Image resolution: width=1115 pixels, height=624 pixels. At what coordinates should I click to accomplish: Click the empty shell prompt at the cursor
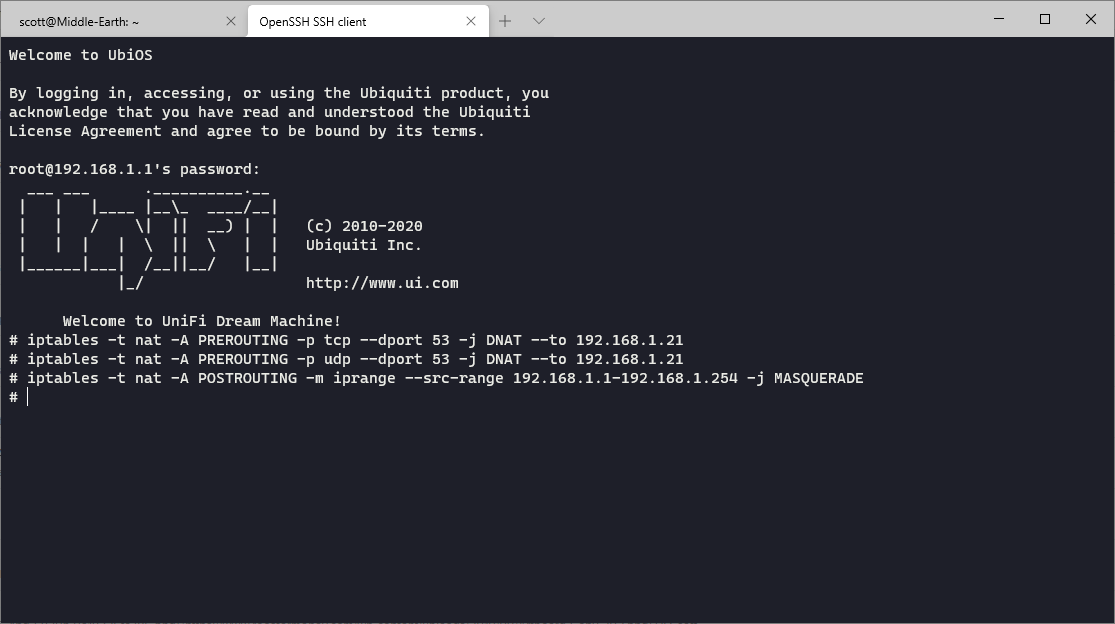(x=28, y=397)
